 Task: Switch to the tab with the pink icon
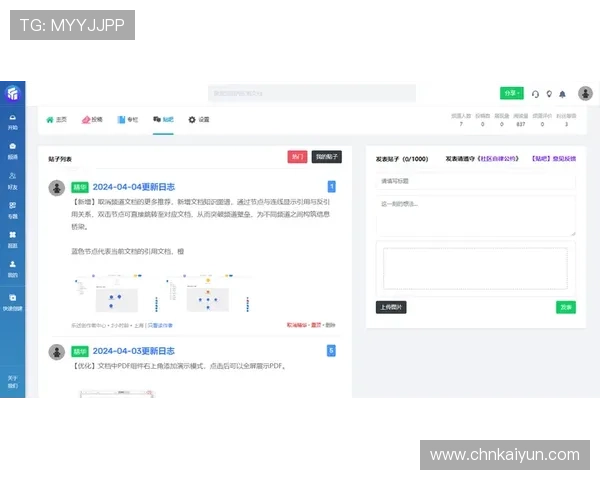tap(92, 119)
